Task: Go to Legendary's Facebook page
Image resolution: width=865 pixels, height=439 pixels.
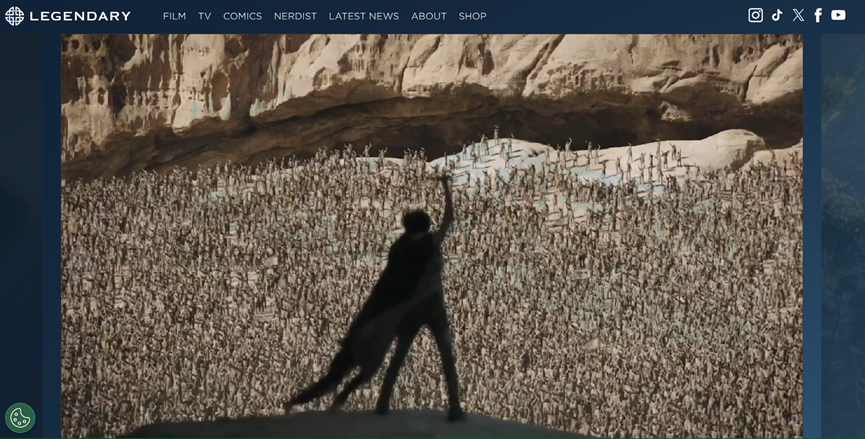Action: pos(818,15)
